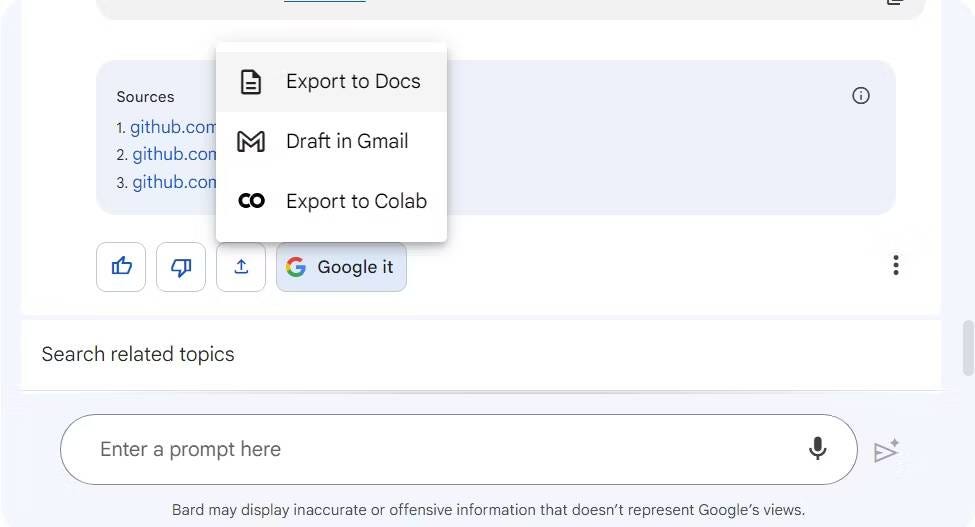
Task: Open the third github.com source link
Action: pos(173,182)
